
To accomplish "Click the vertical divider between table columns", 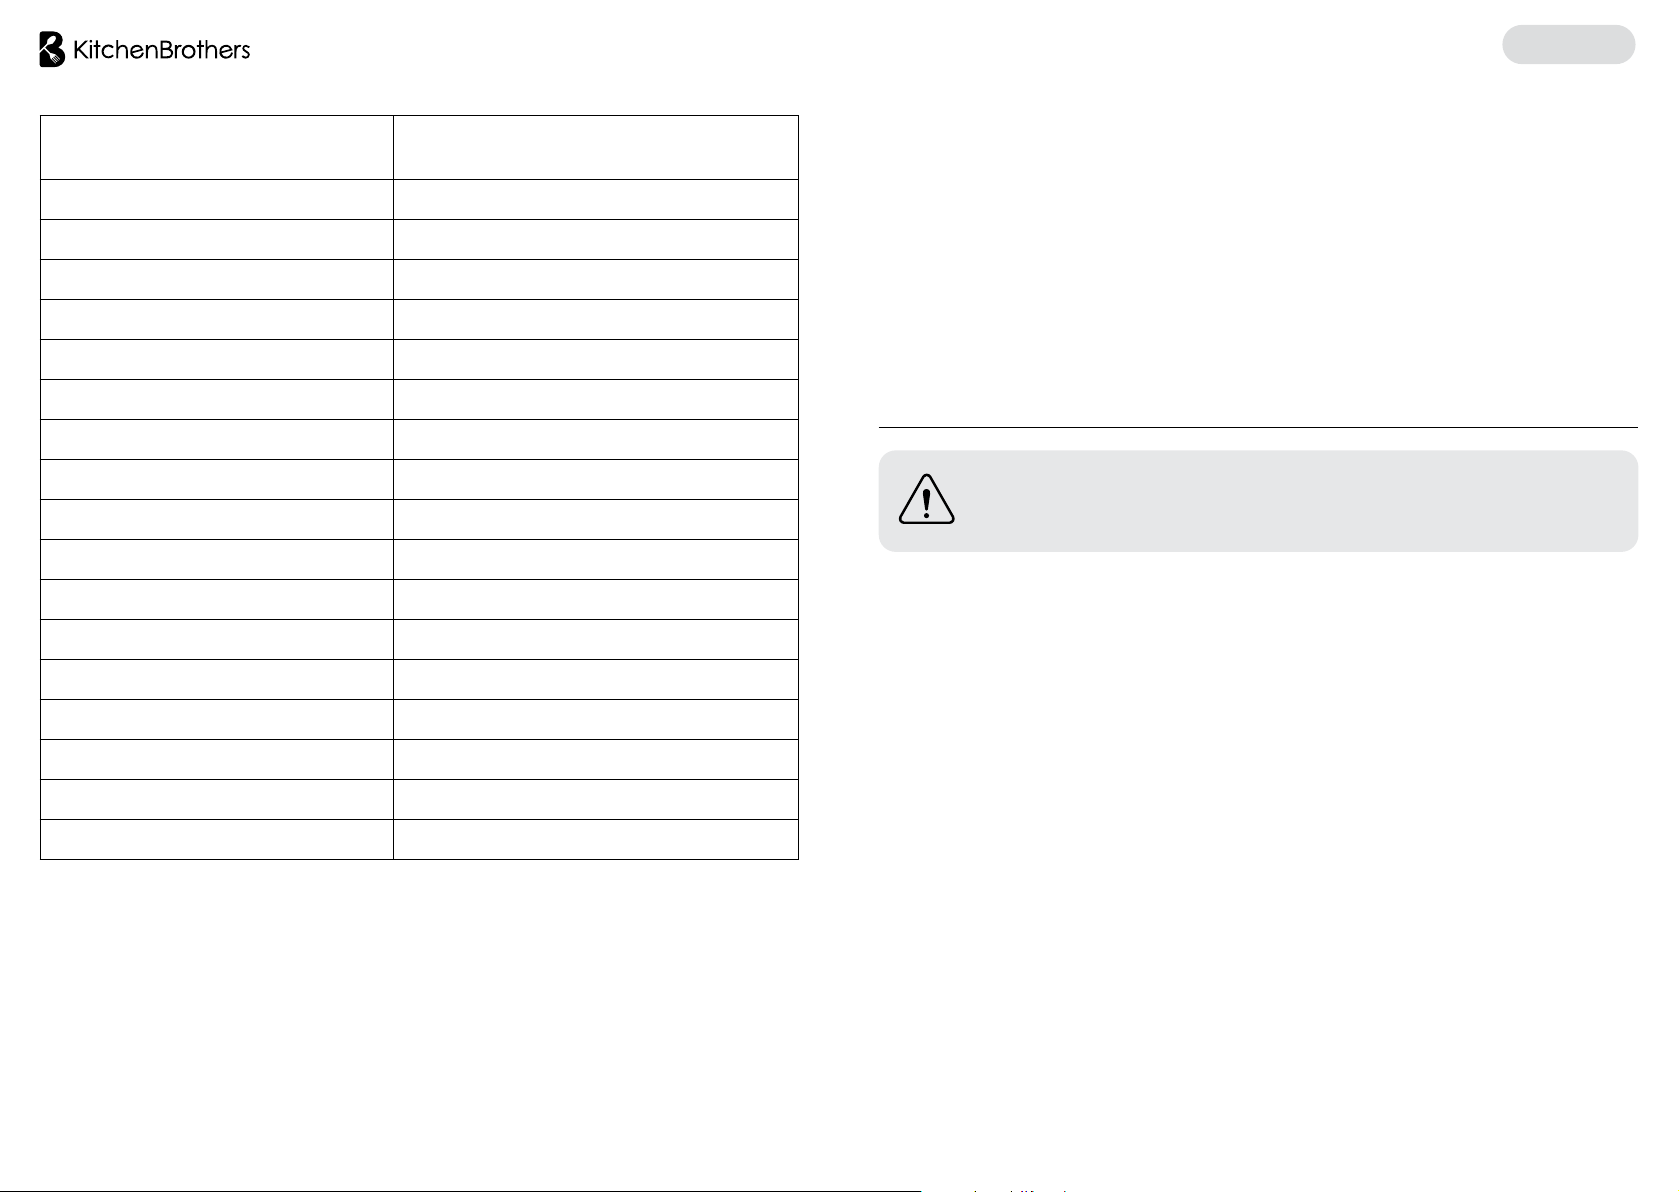I will pos(393,487).
